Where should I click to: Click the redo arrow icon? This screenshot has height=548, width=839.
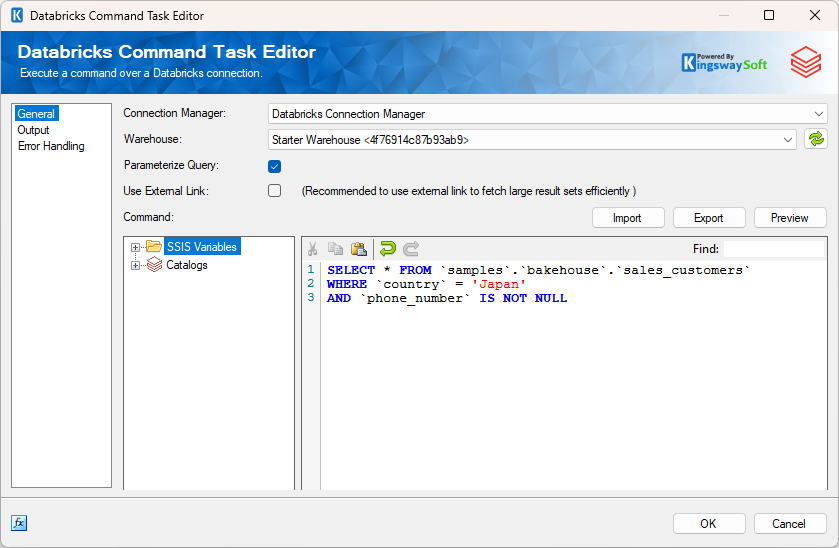pyautogui.click(x=411, y=249)
